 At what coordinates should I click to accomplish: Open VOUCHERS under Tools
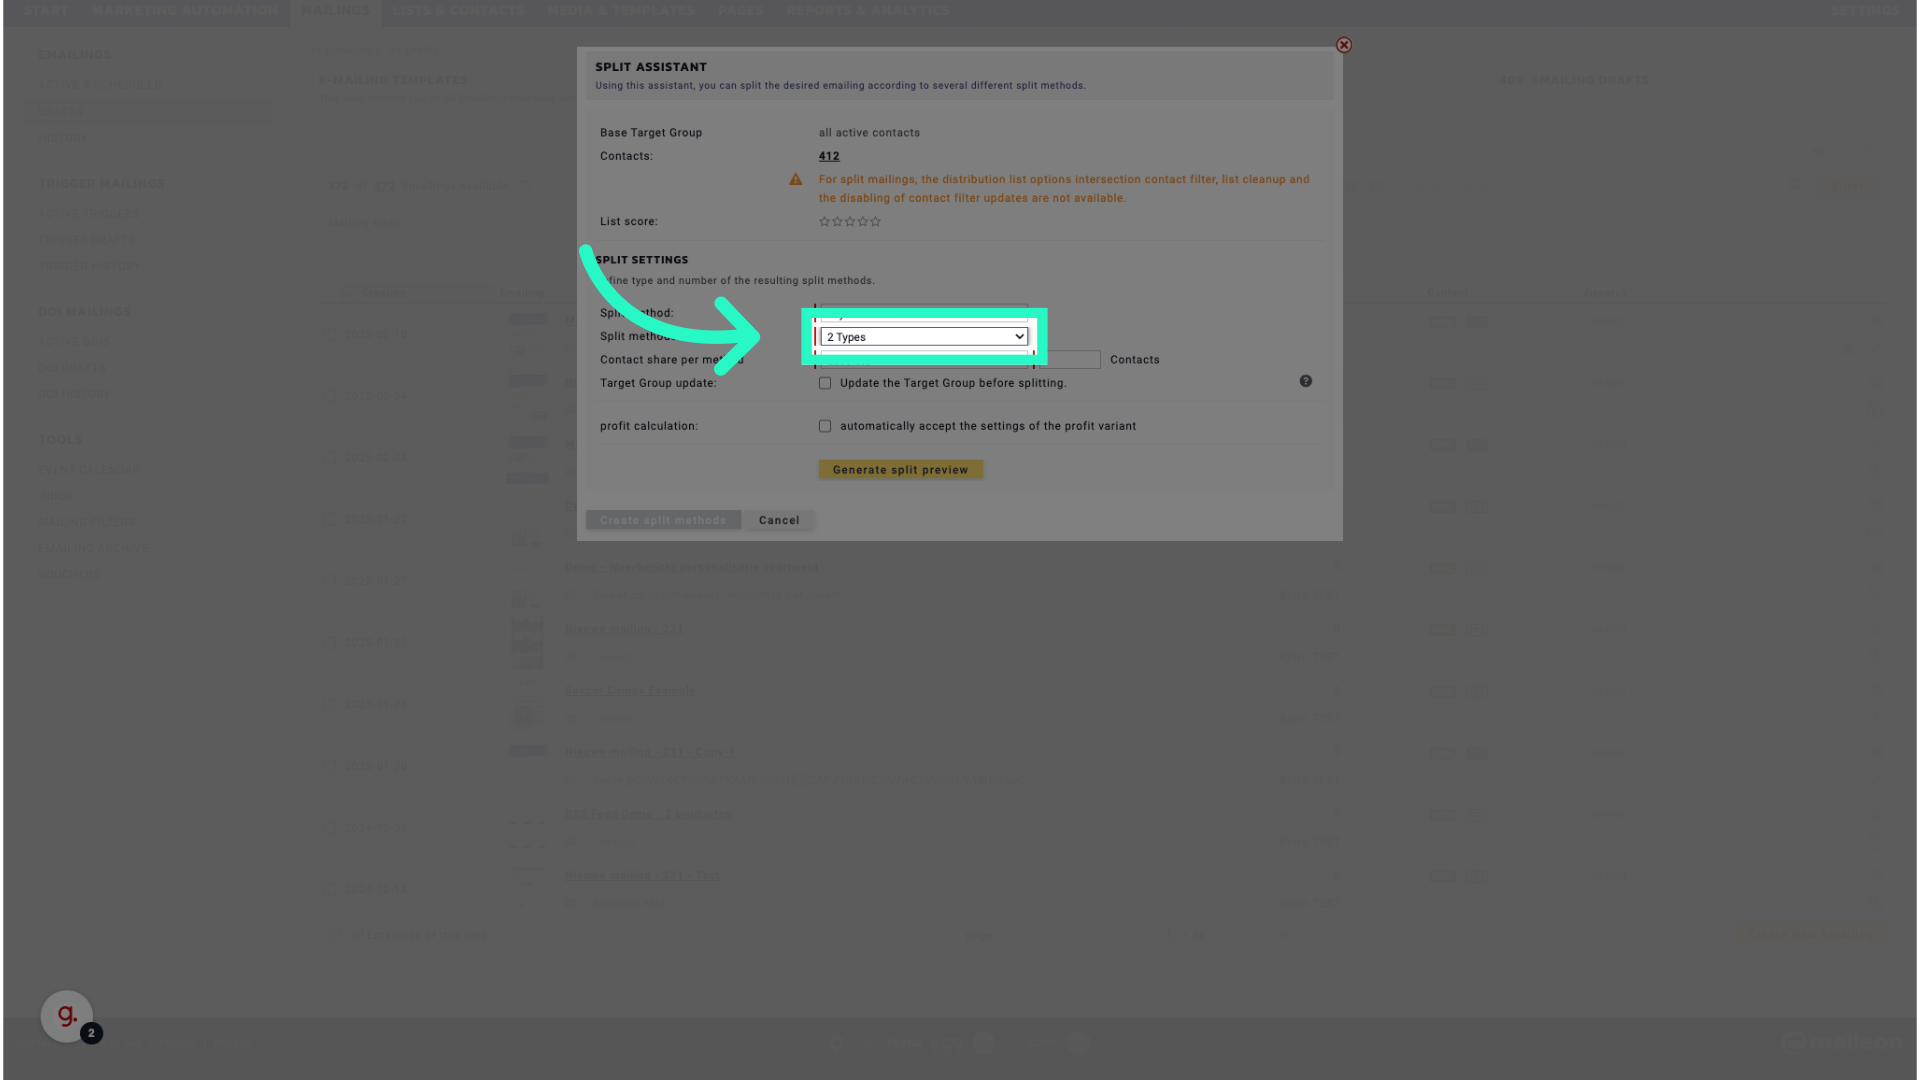click(x=70, y=575)
